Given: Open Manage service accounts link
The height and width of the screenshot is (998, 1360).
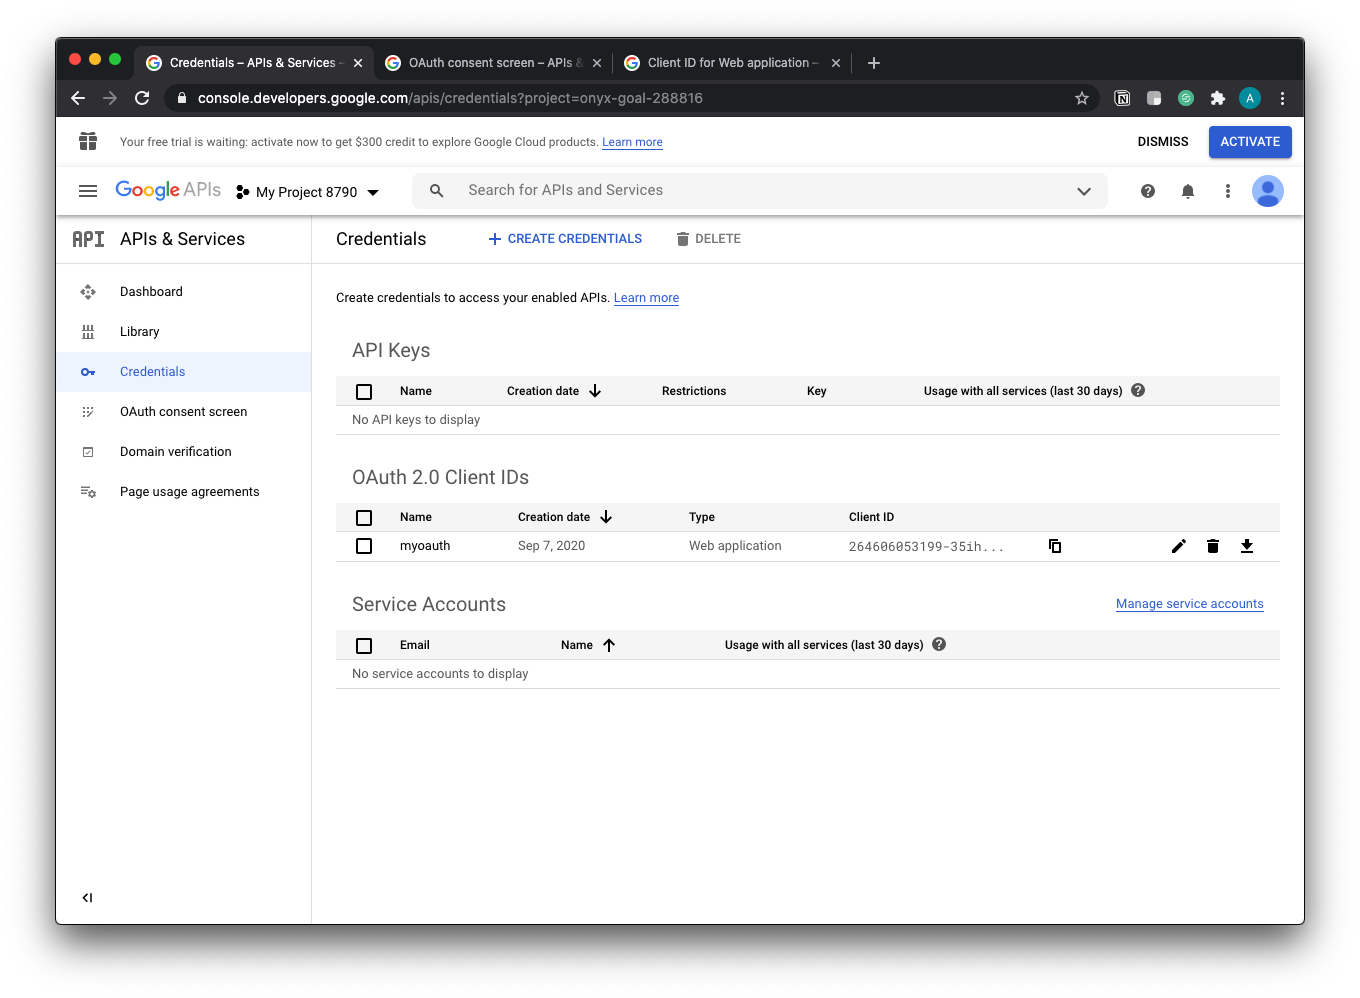Looking at the screenshot, I should [x=1189, y=604].
